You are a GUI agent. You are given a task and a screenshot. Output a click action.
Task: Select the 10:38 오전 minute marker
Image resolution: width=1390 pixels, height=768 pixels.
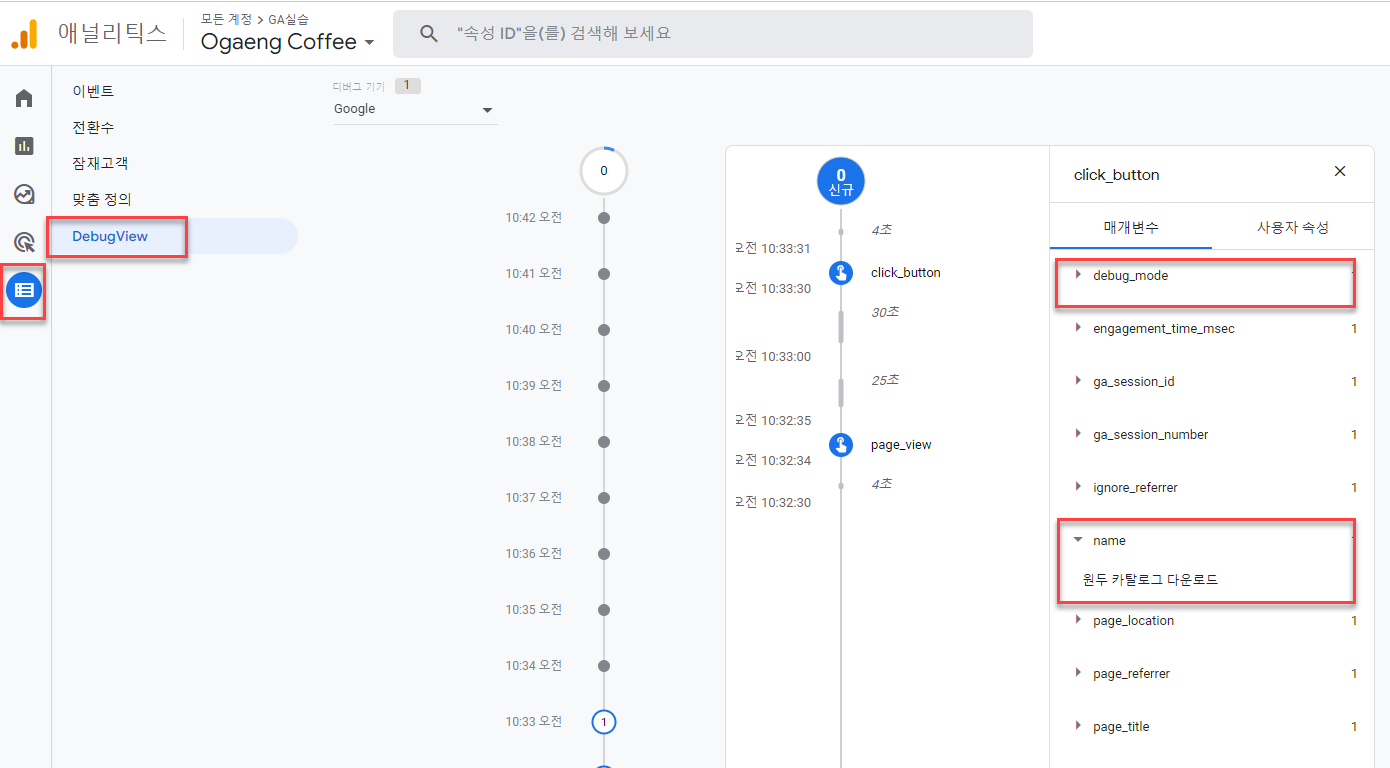pyautogui.click(x=603, y=441)
